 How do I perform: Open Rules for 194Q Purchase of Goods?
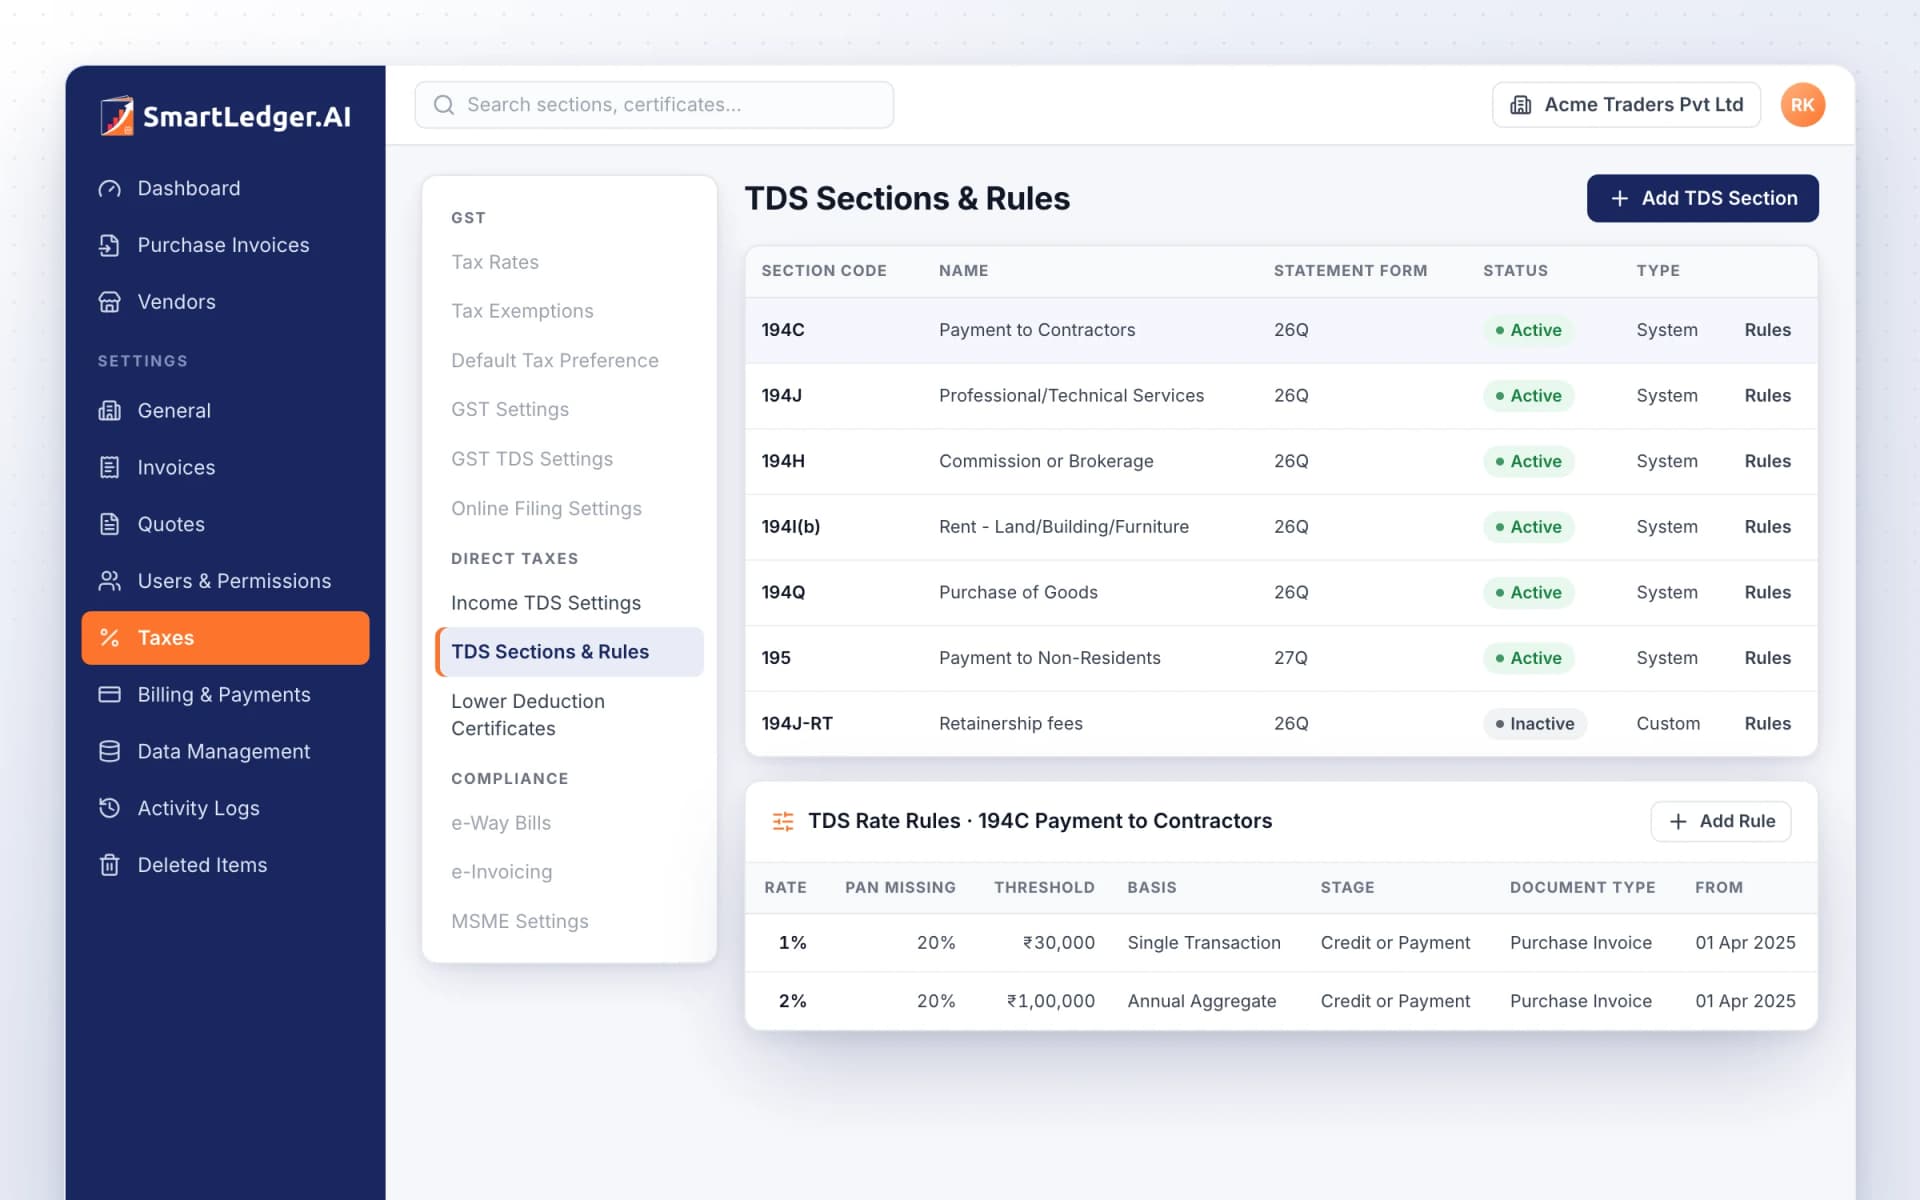(x=1767, y=593)
